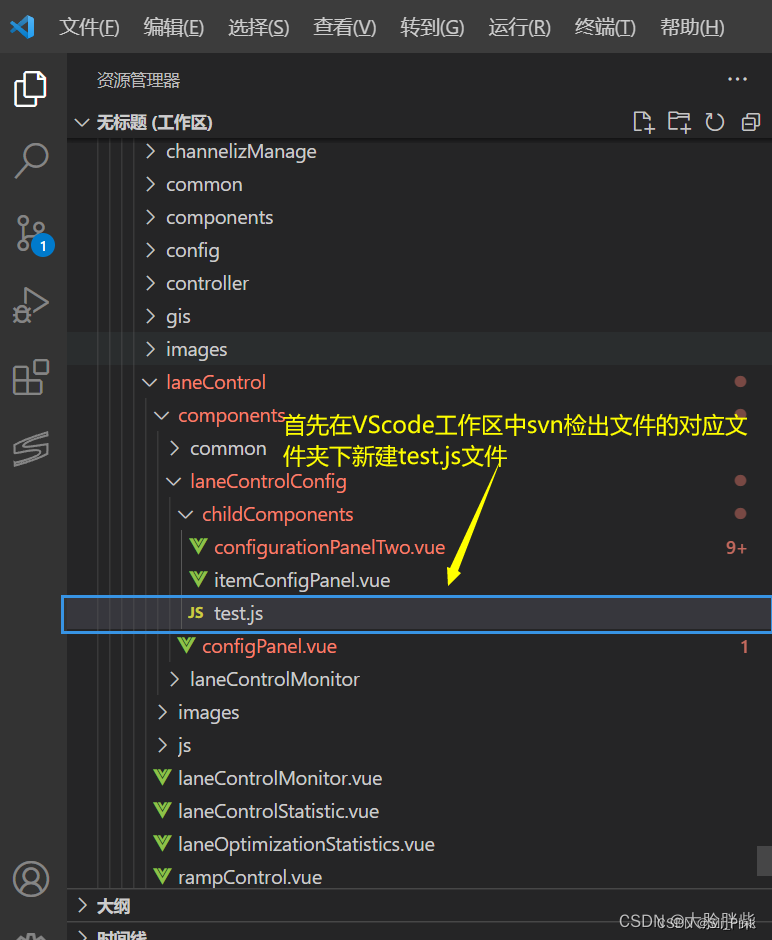
Task: Expand the laneControlMonitor folder
Action: tap(174, 679)
